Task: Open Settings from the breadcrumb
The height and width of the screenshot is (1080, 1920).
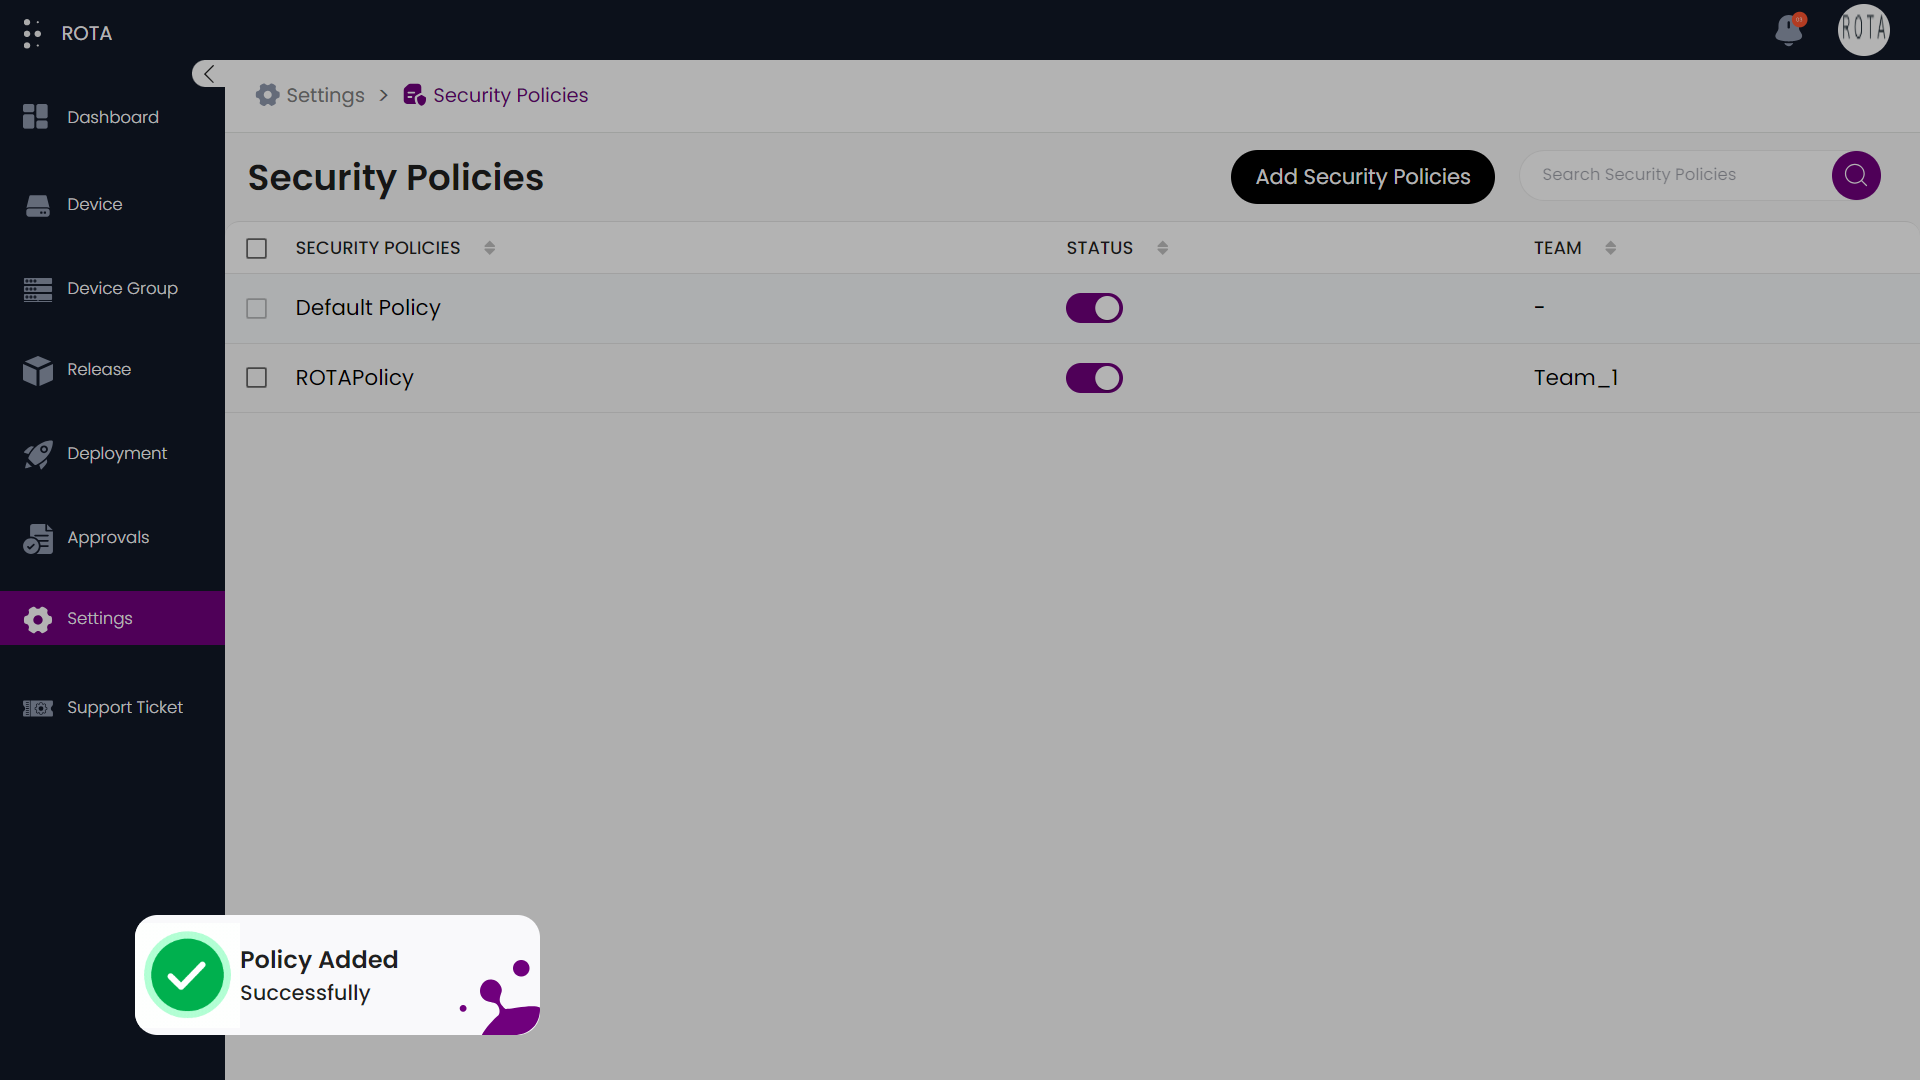Action: pos(326,95)
